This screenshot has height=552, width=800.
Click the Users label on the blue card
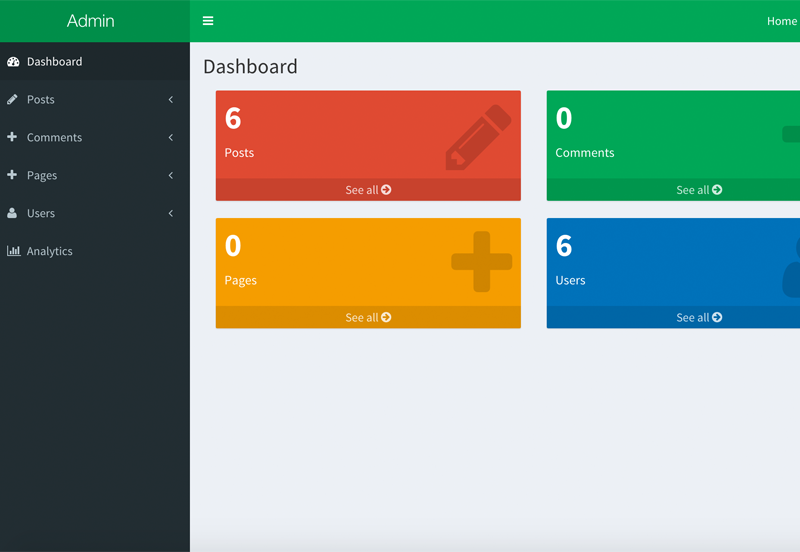(570, 280)
